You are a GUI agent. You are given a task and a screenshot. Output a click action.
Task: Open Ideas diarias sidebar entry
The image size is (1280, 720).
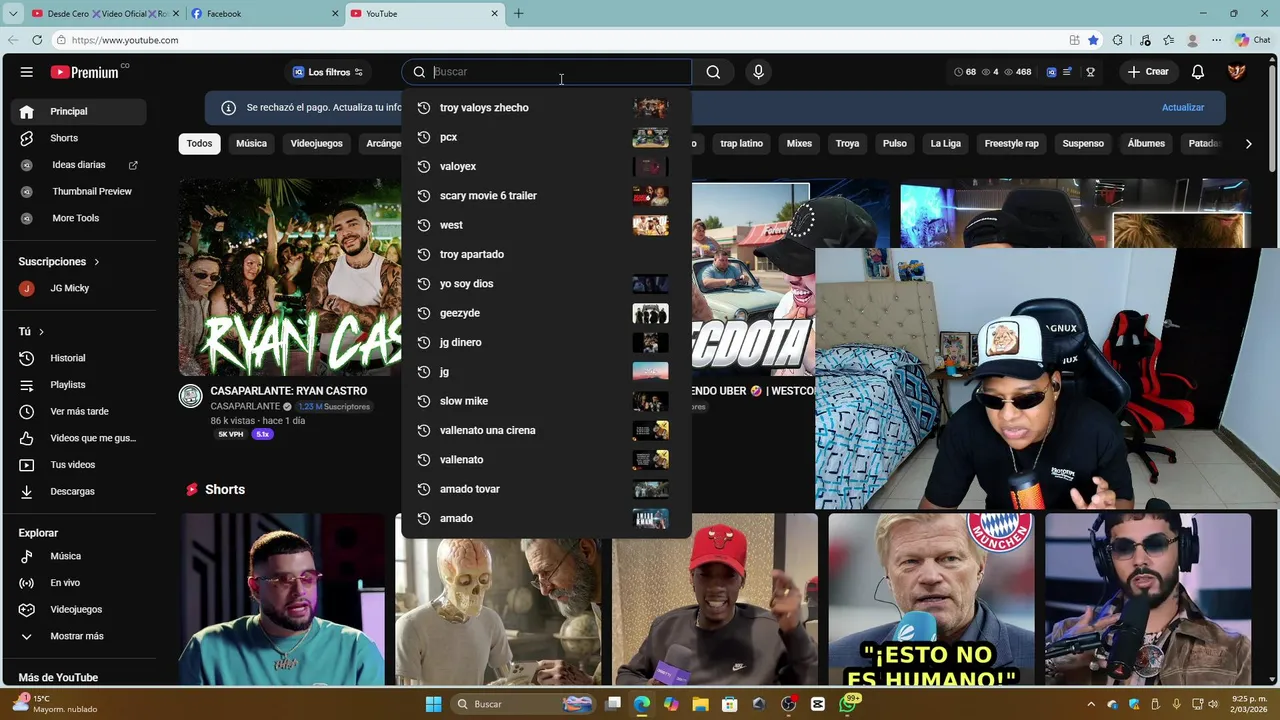[78, 165]
